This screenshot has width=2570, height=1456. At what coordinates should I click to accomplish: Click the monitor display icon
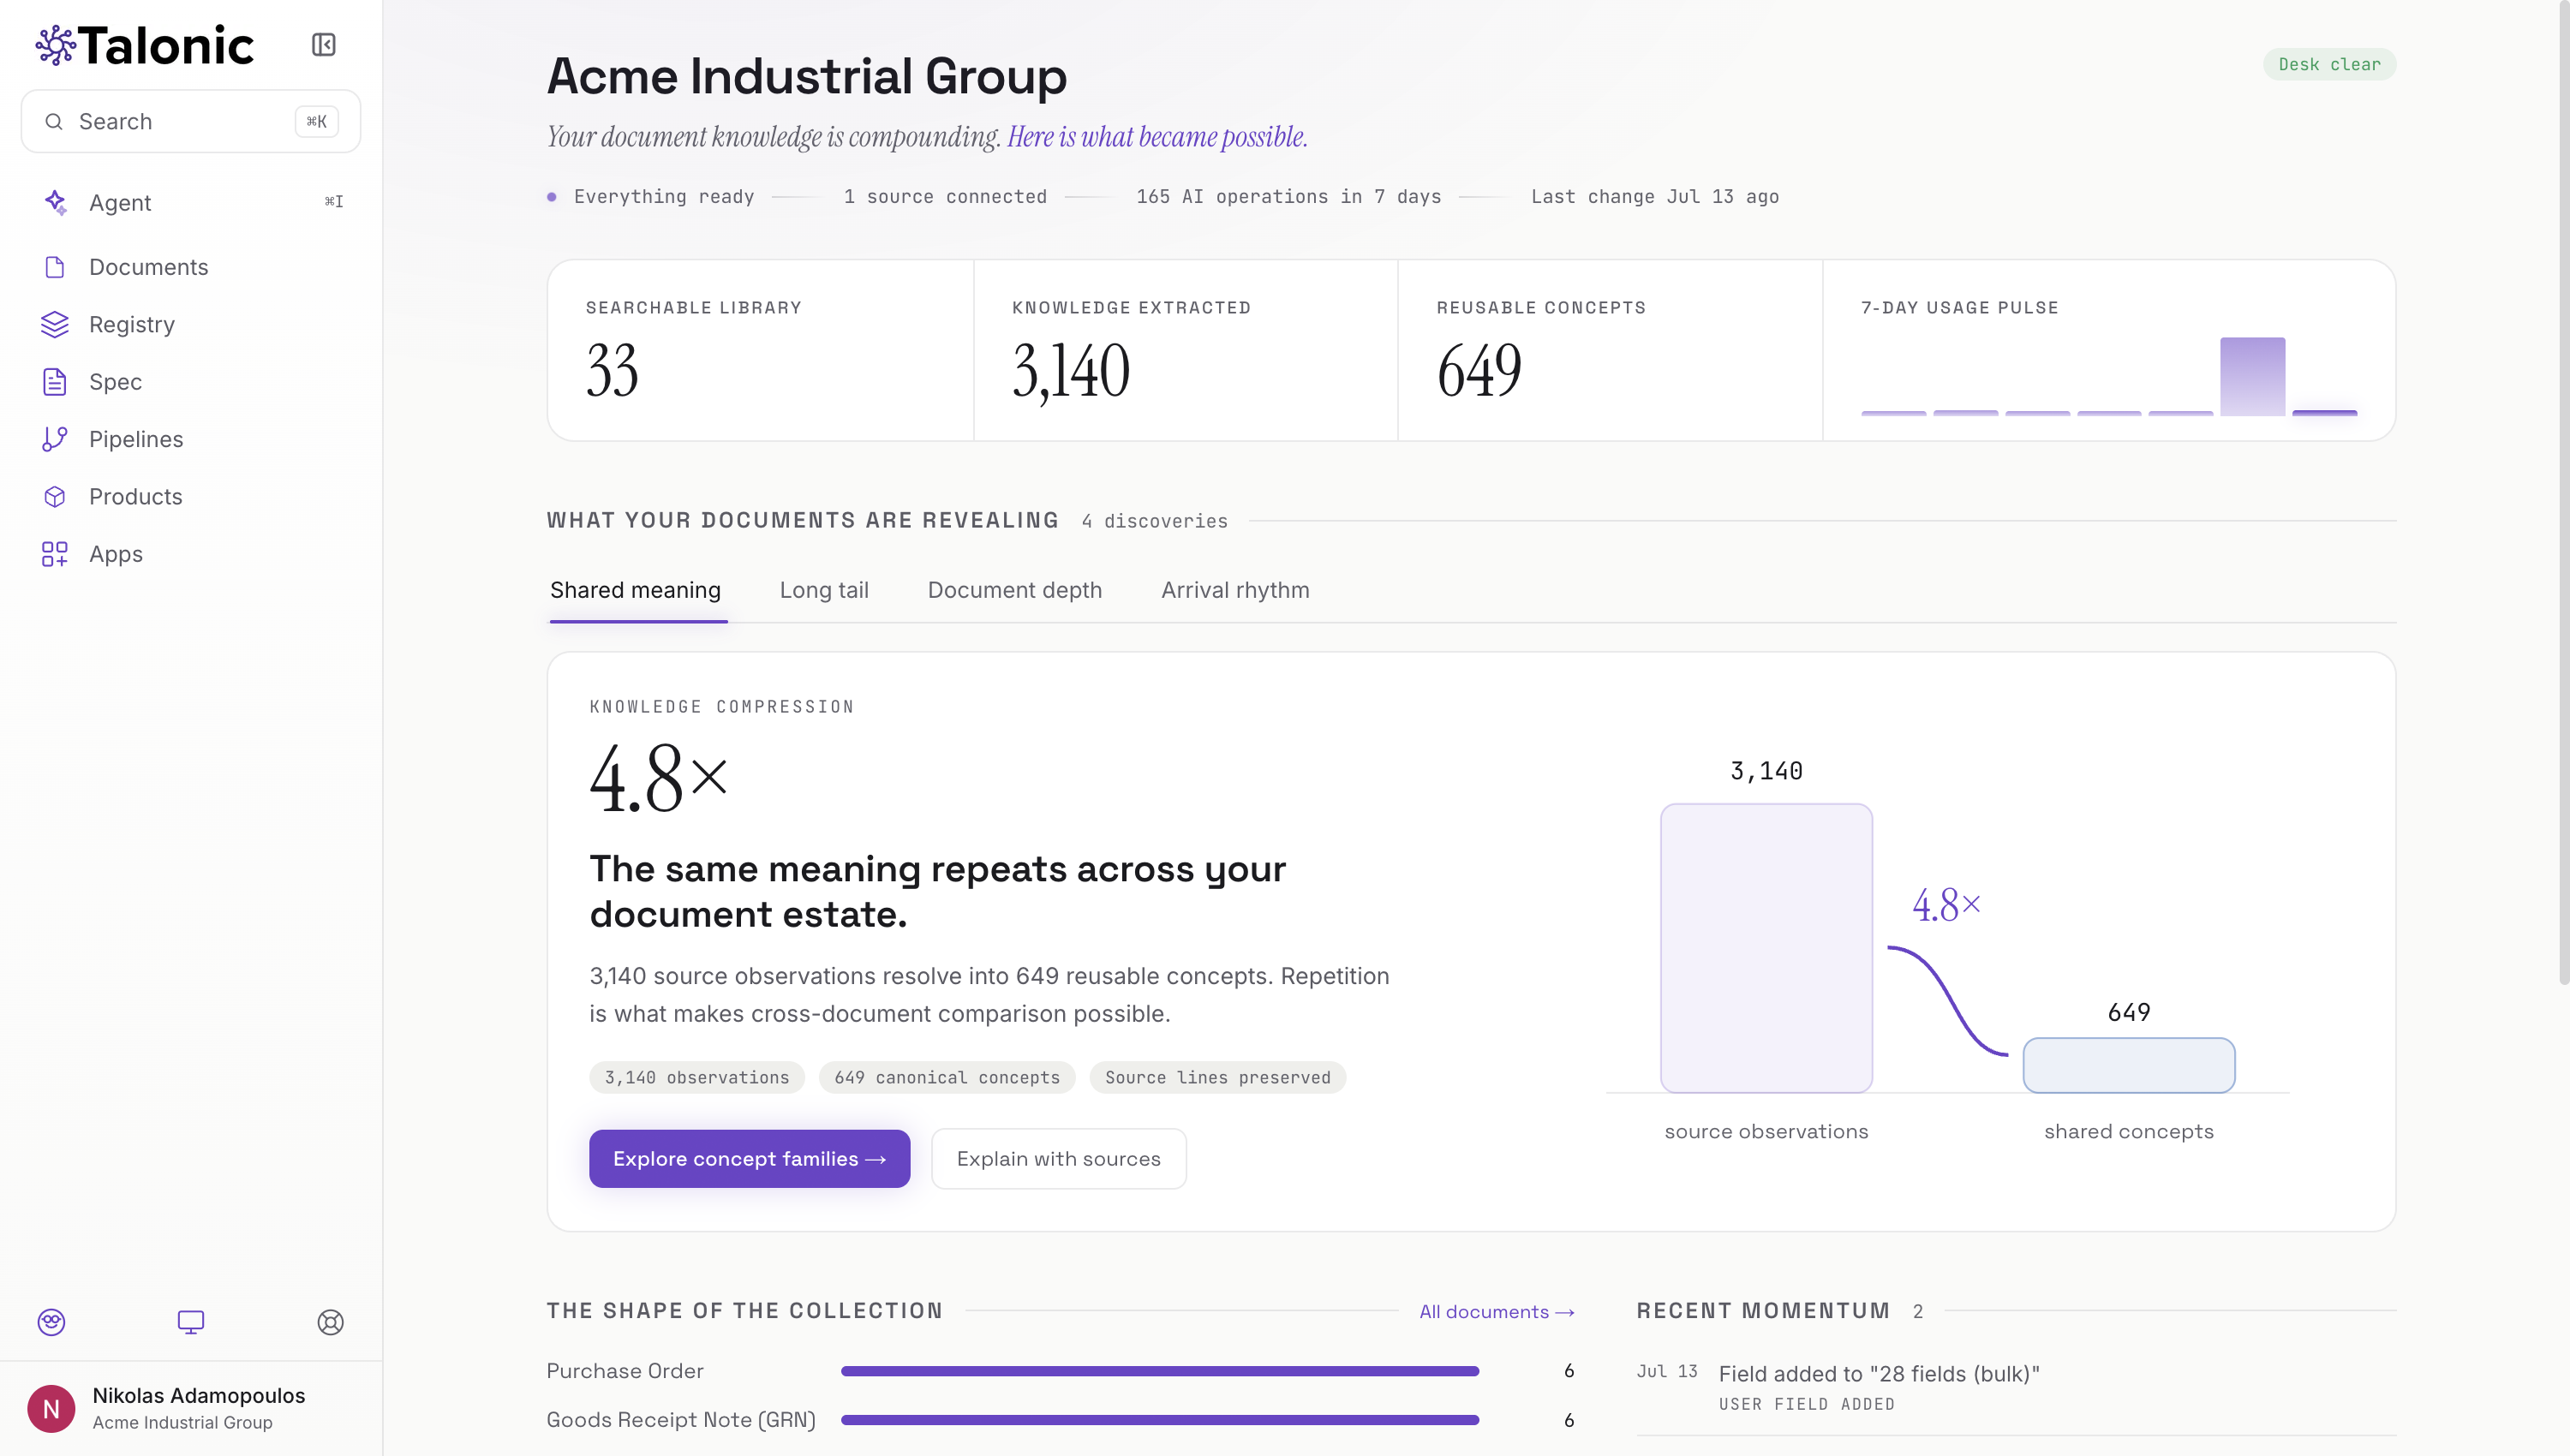point(191,1322)
